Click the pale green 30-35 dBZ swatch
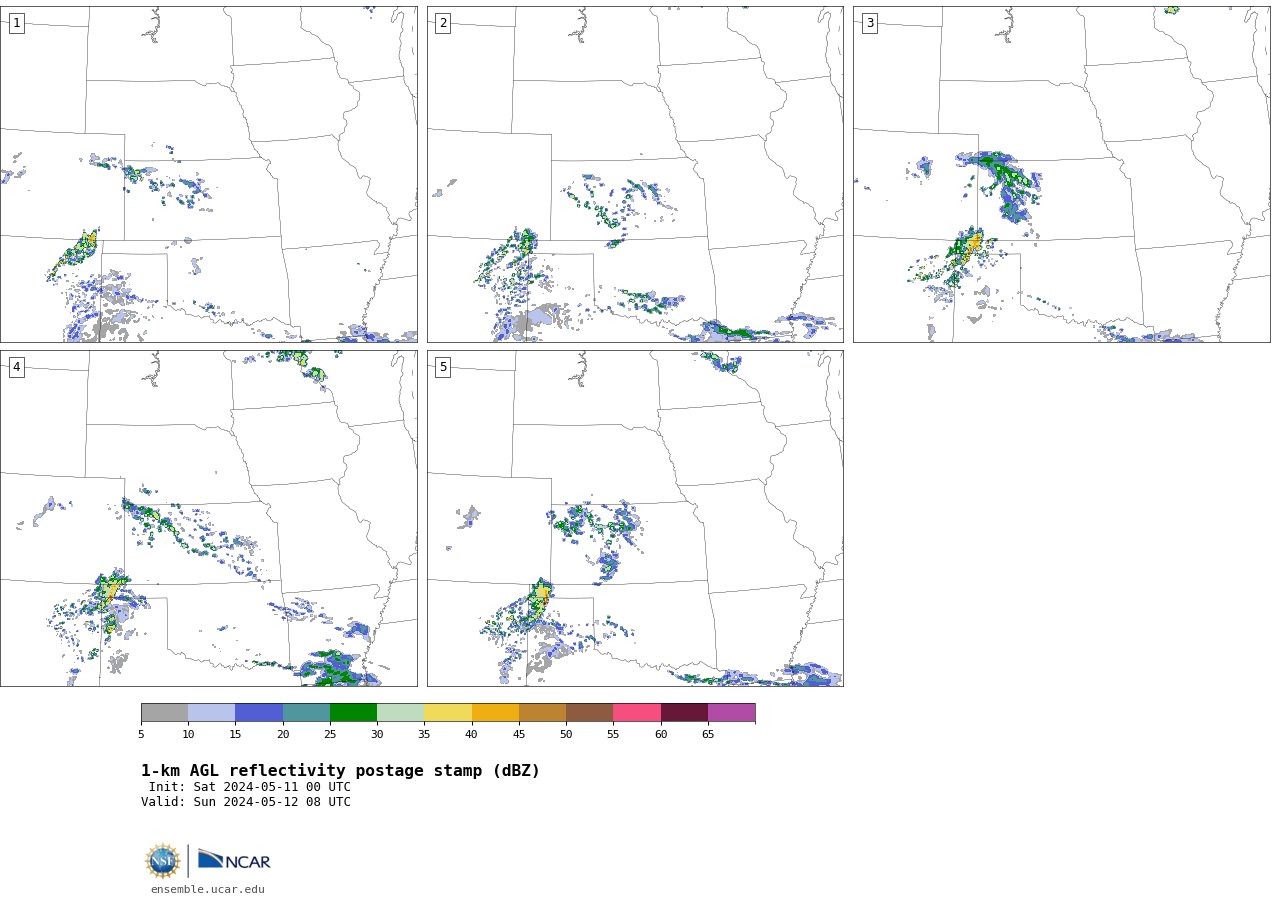The image size is (1280, 901). 400,712
